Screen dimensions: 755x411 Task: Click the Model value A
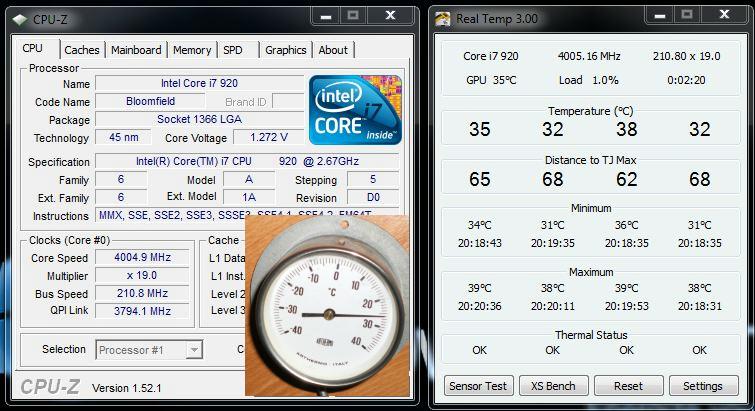pyautogui.click(x=249, y=180)
